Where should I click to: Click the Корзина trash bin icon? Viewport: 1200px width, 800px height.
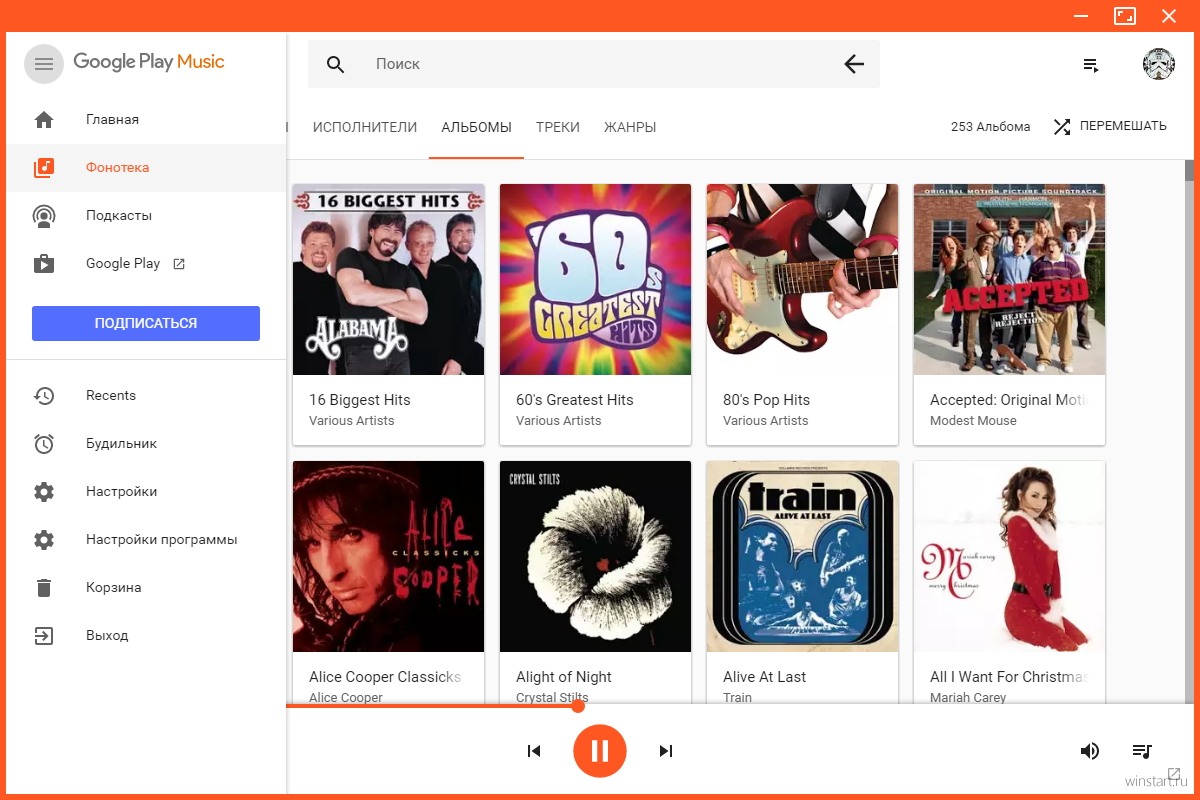tap(44, 588)
